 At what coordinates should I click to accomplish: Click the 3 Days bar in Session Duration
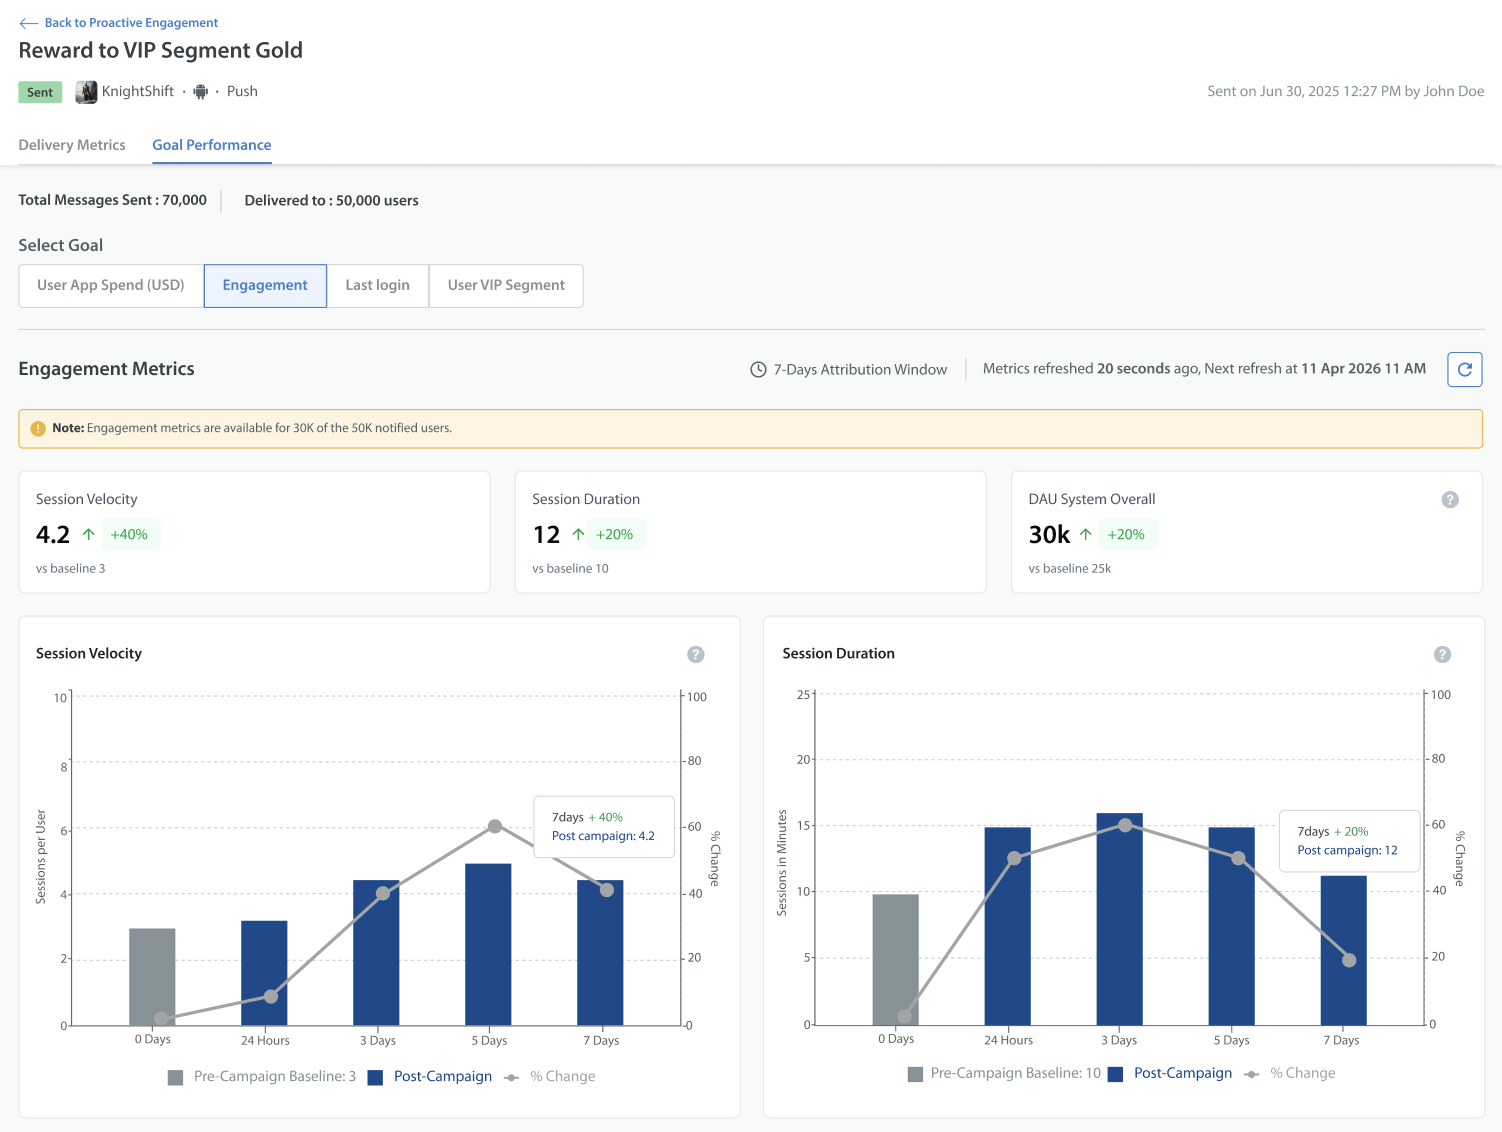coord(1119,919)
